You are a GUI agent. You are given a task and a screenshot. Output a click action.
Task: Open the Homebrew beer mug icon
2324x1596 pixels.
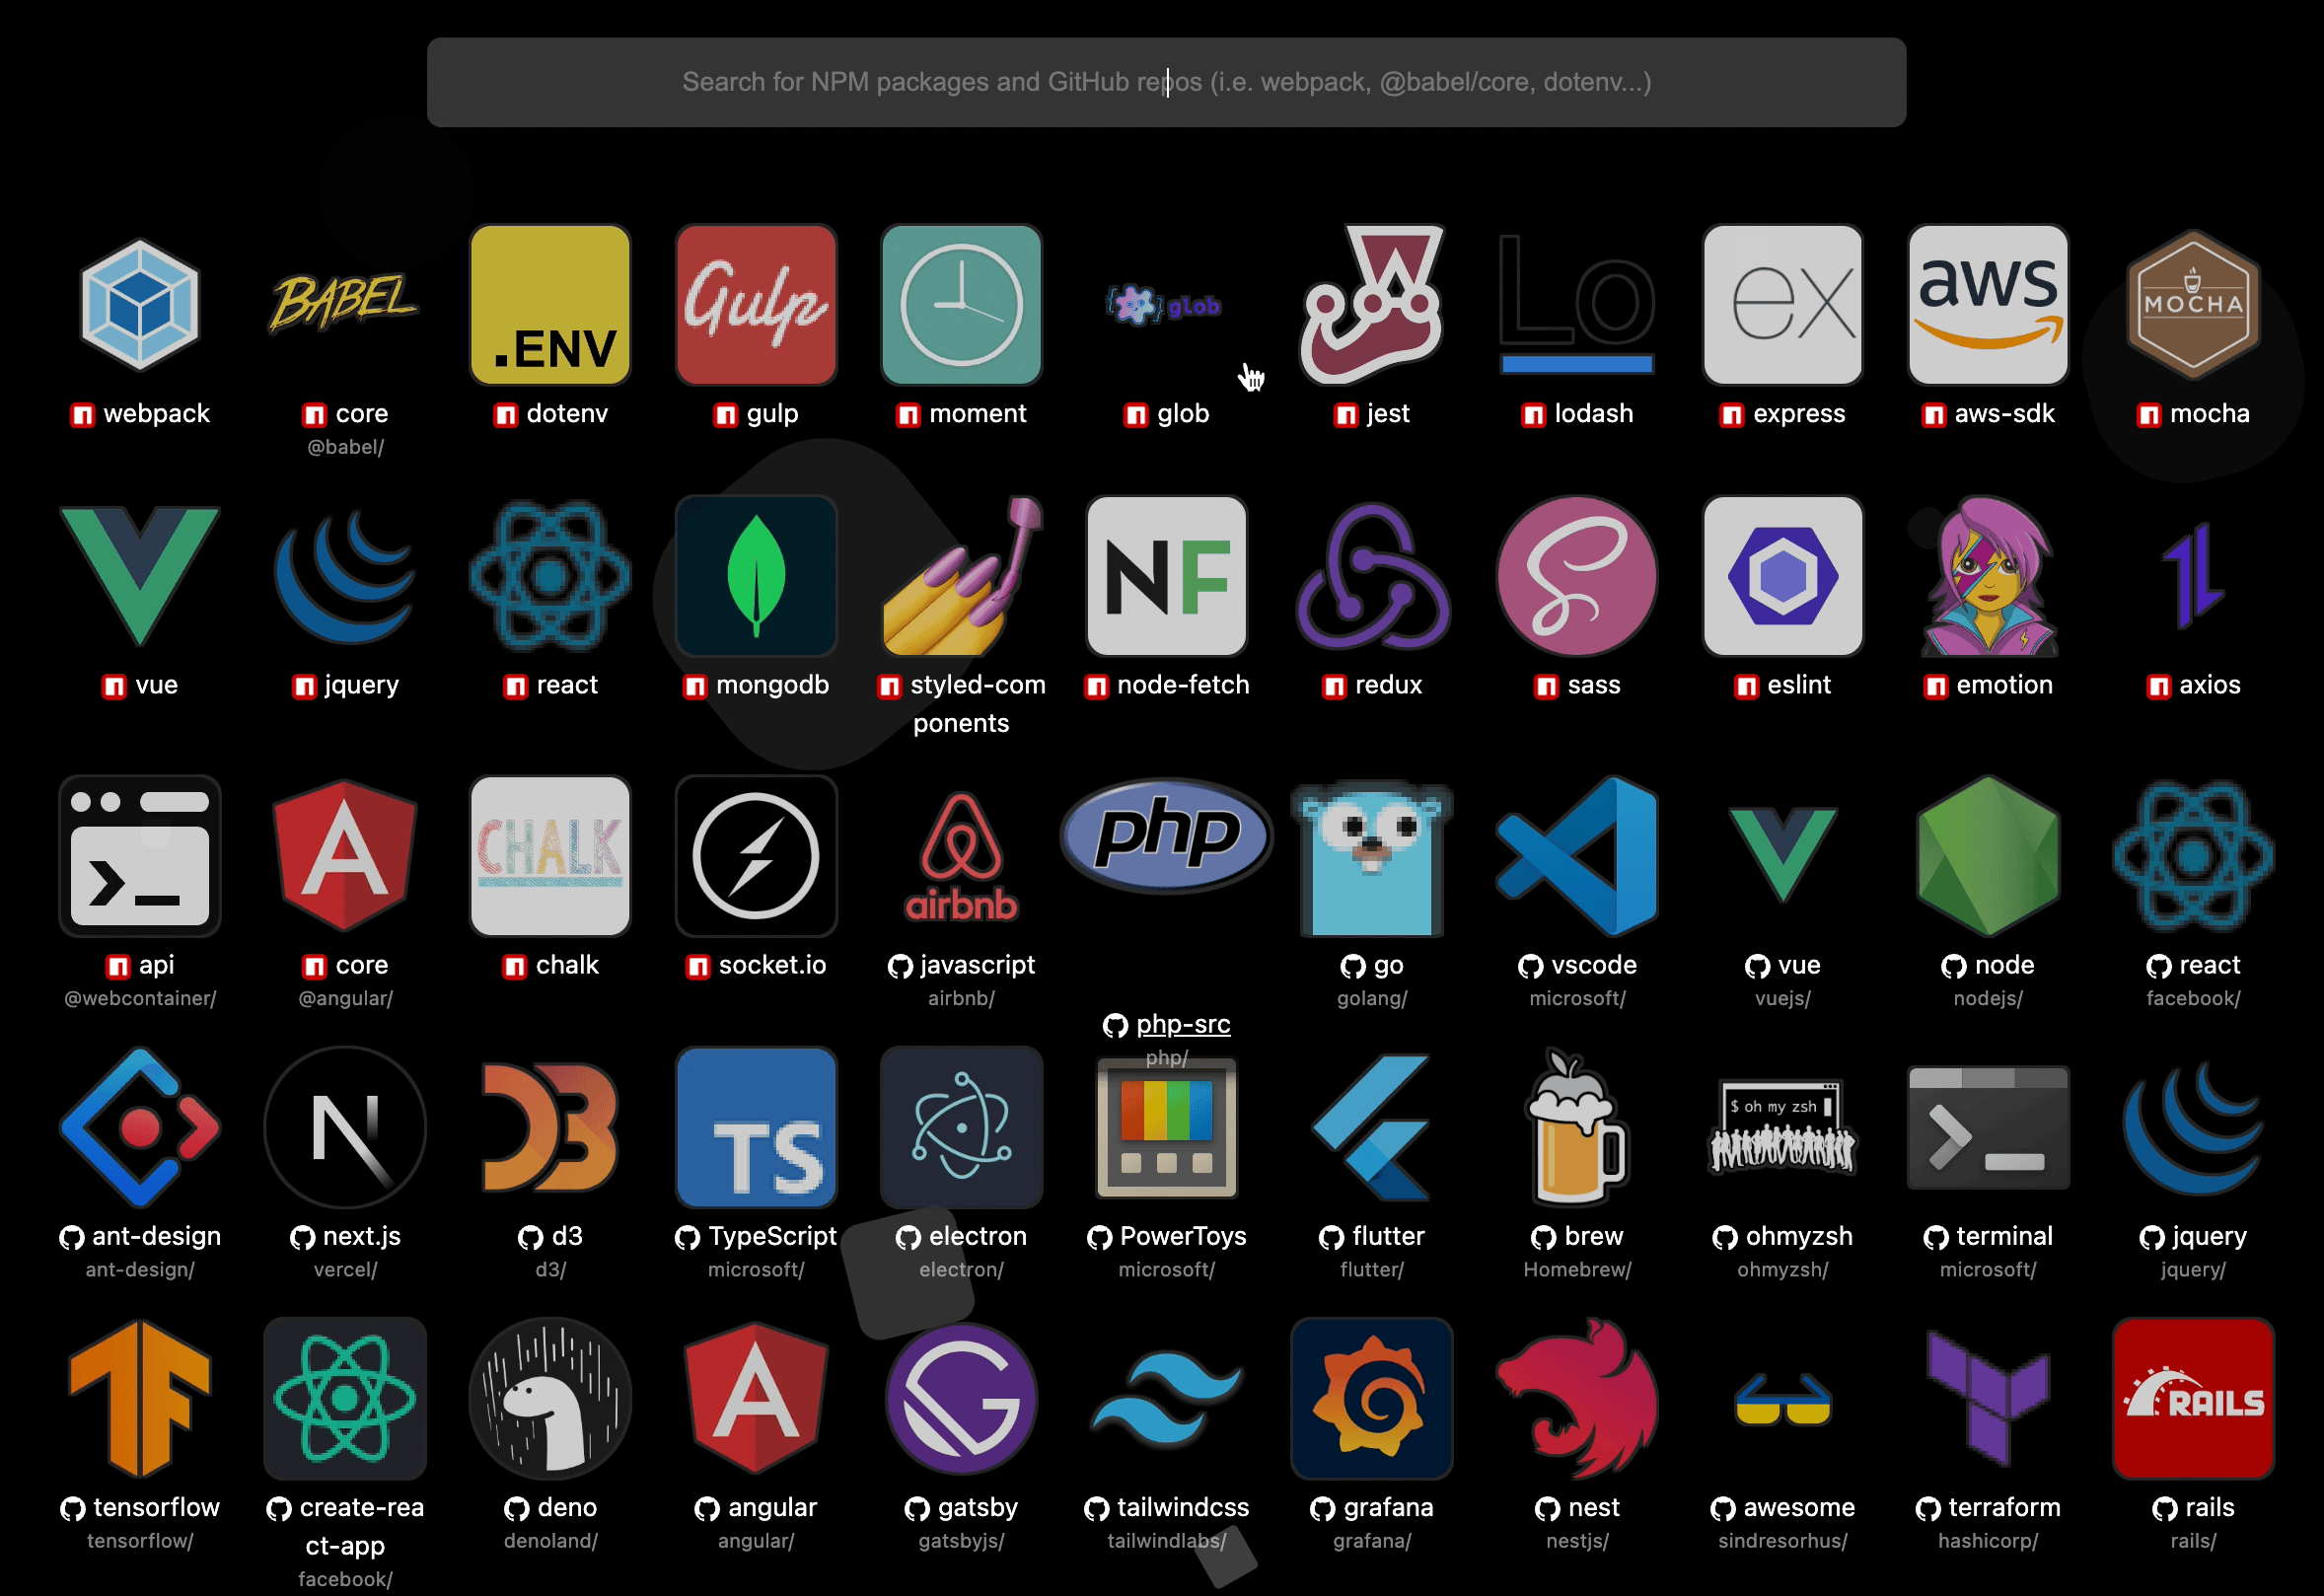[x=1577, y=1127]
